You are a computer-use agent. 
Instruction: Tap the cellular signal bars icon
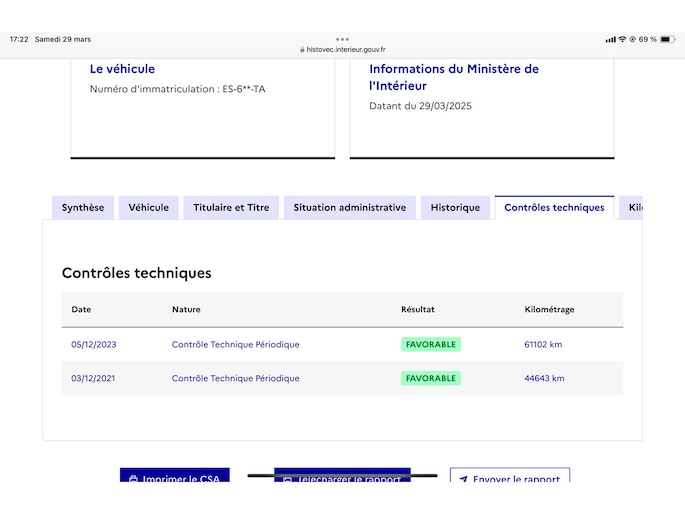click(x=610, y=39)
